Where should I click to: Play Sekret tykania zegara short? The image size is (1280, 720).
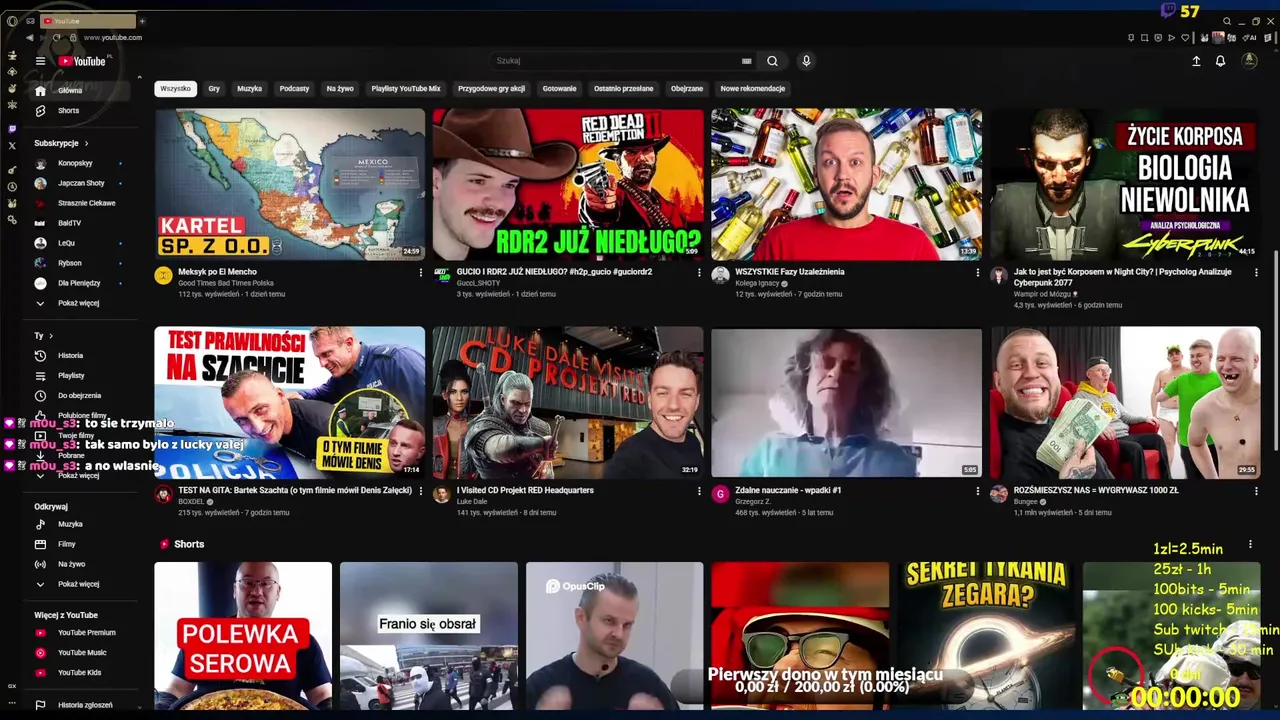[x=986, y=636]
